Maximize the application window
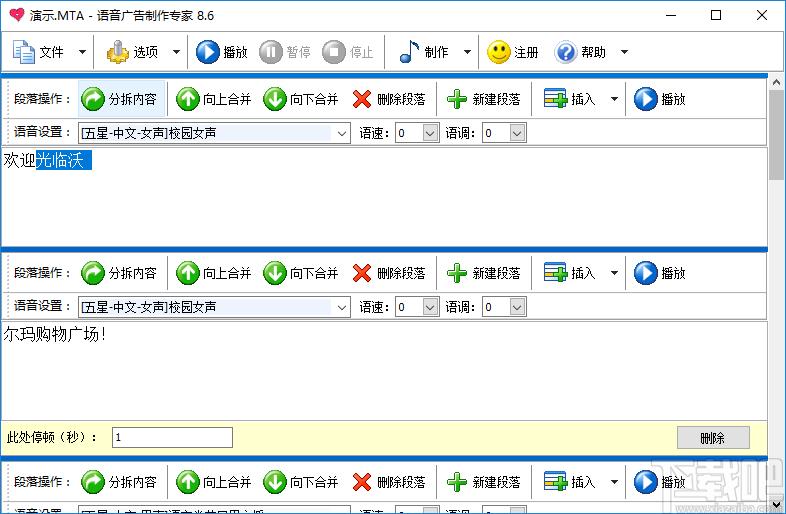 click(716, 15)
